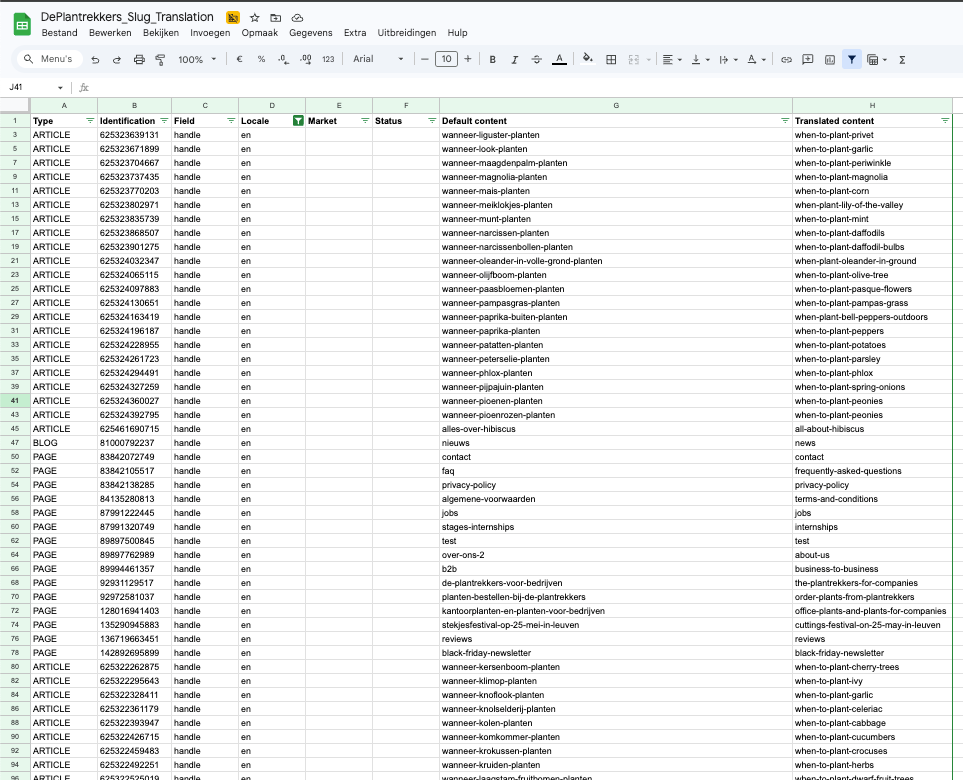
Task: Open the Default content column filter
Action: tap(785, 121)
